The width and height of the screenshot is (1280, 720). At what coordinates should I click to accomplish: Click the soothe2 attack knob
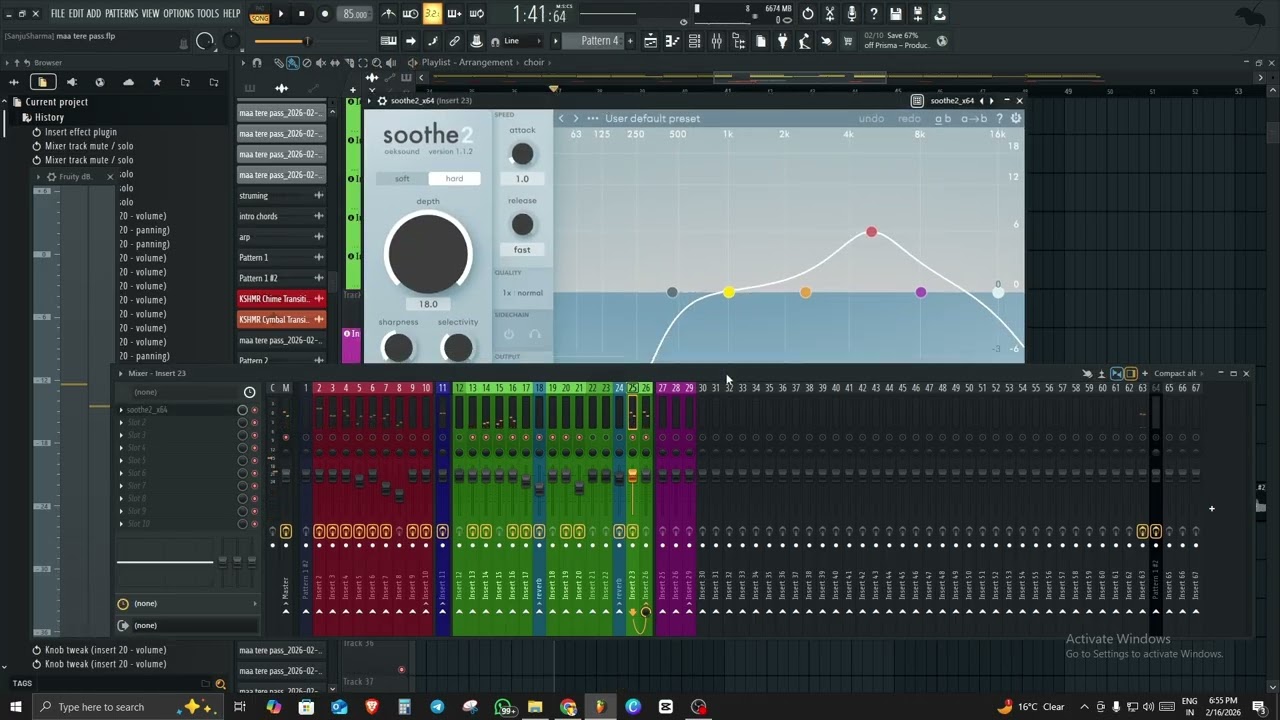[x=522, y=154]
